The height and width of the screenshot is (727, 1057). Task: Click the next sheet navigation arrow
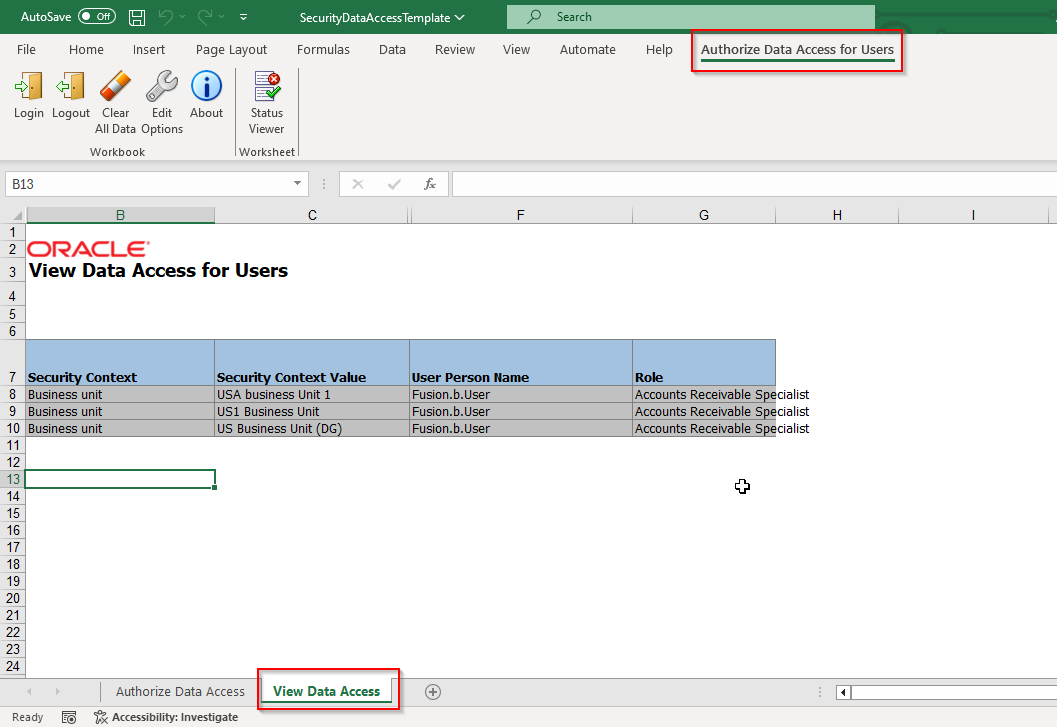(57, 691)
